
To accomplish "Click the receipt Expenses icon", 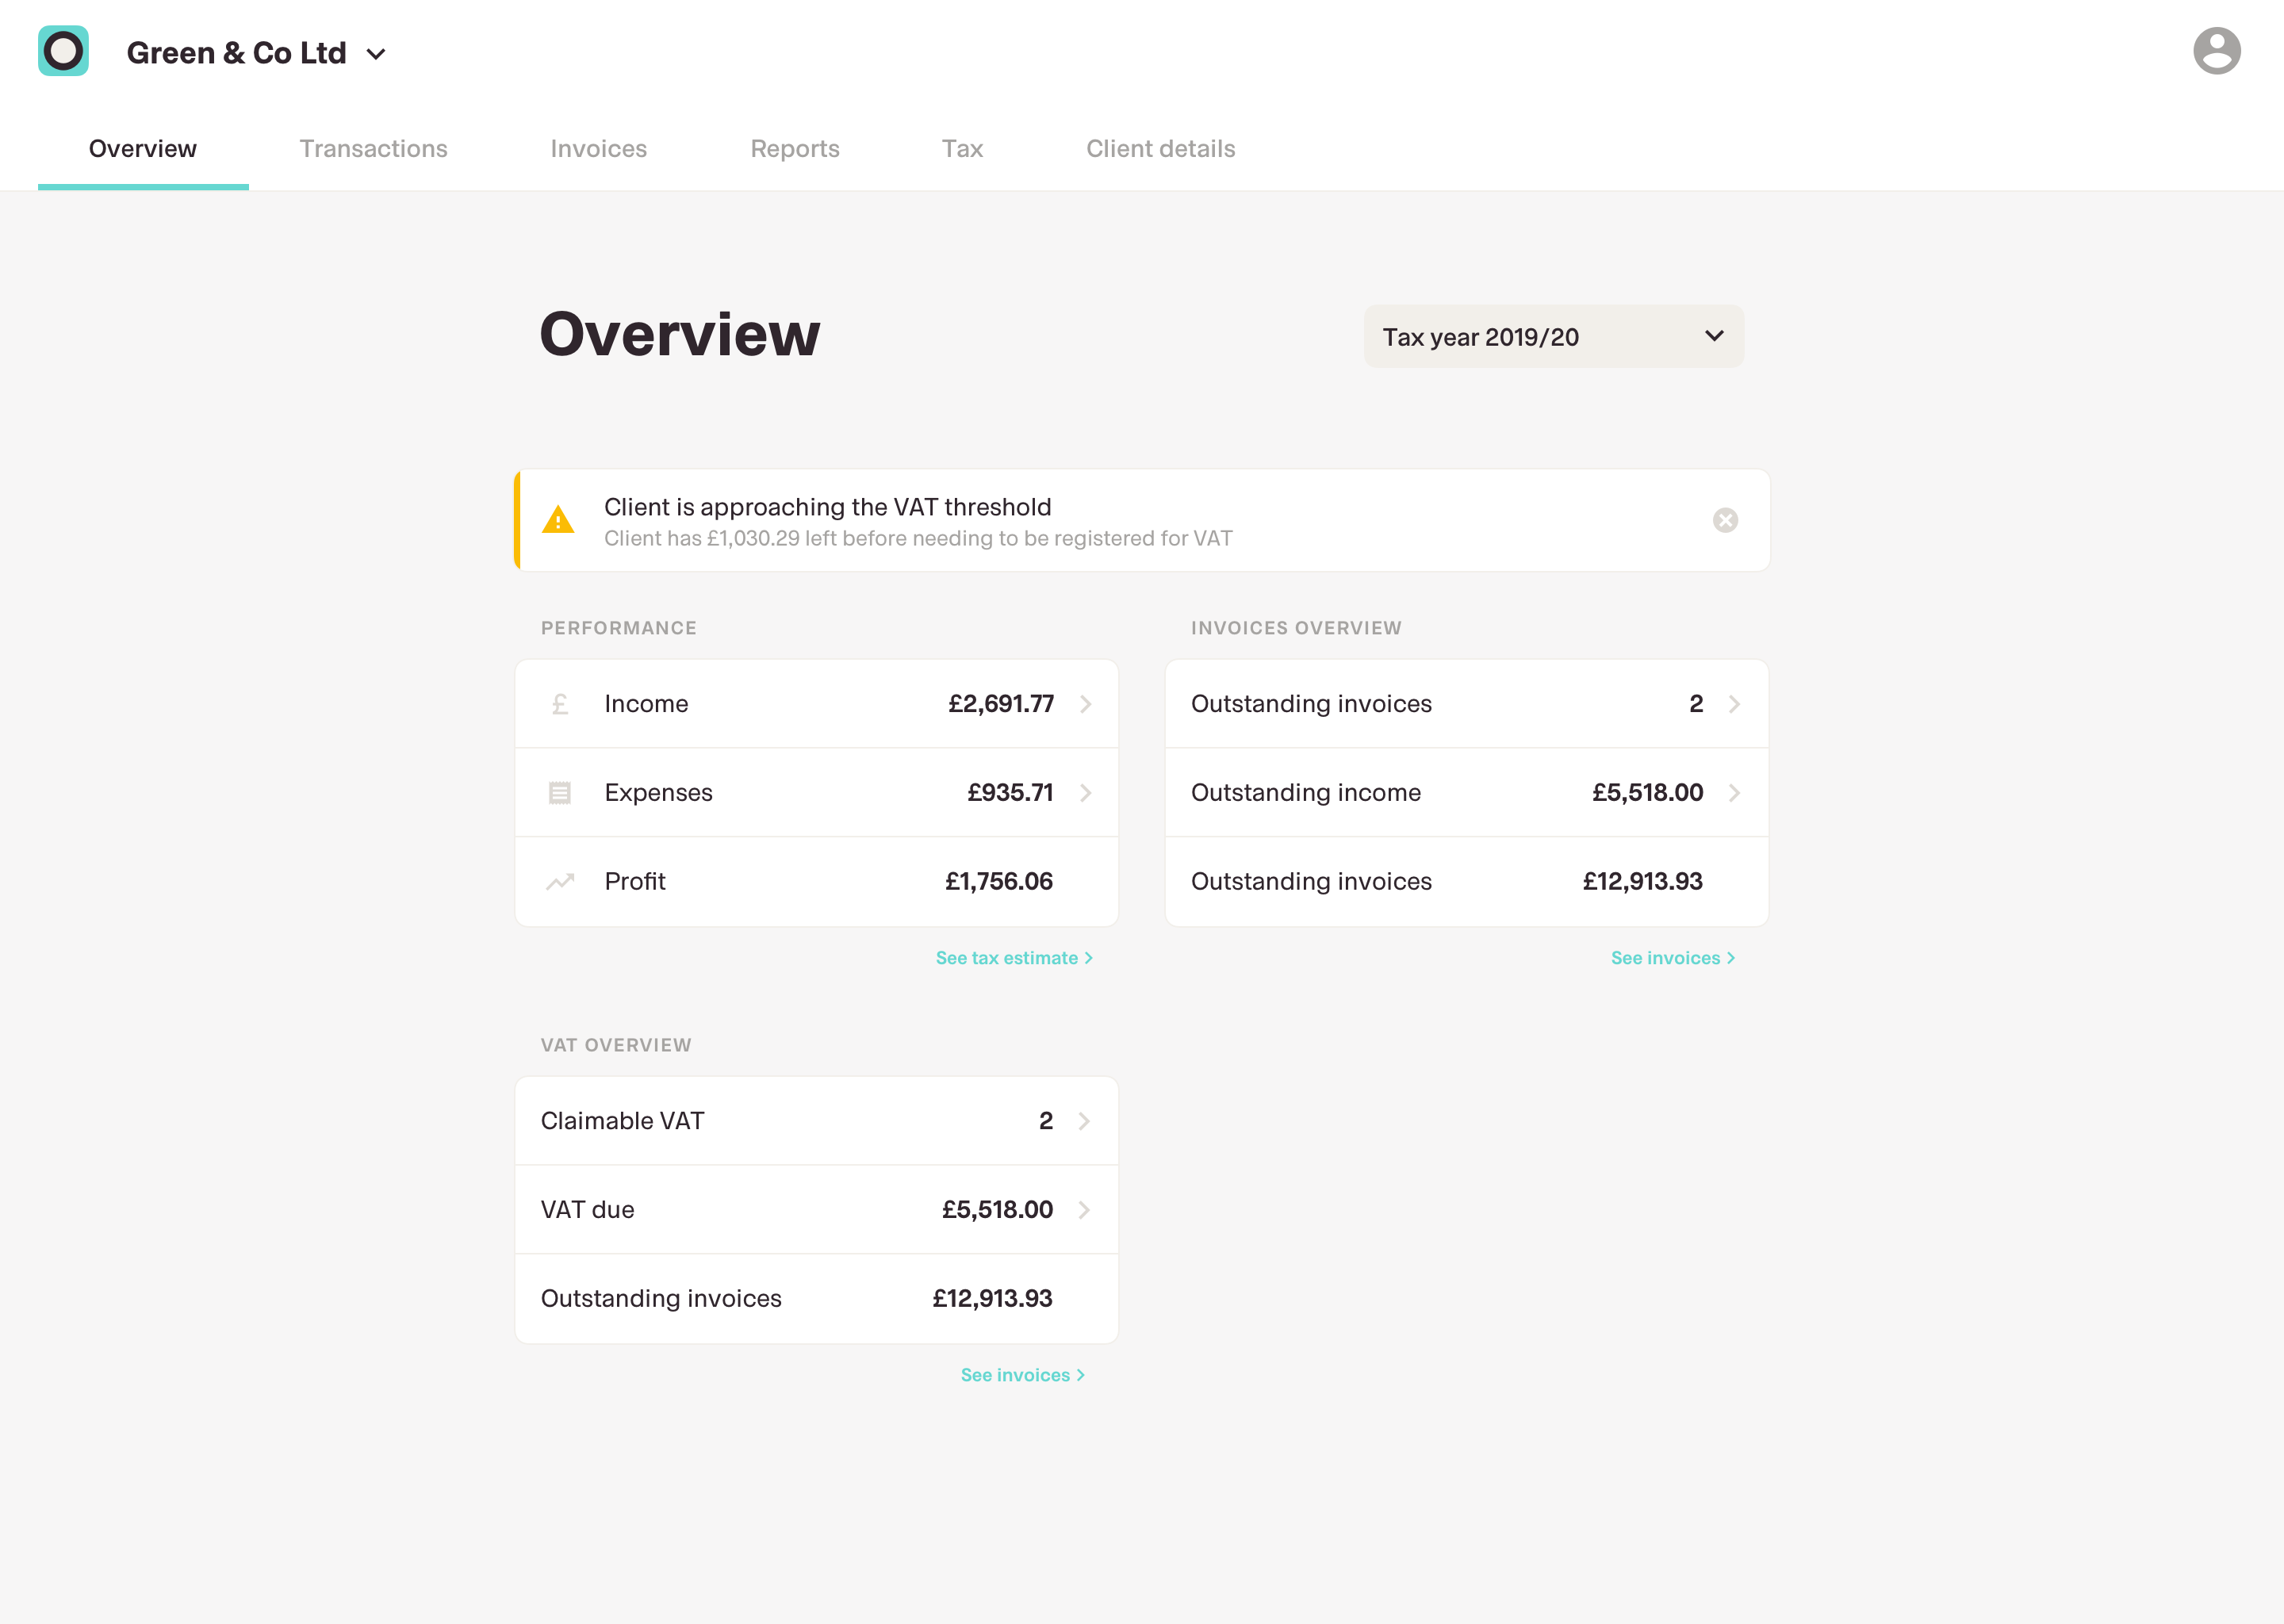I will tap(560, 793).
